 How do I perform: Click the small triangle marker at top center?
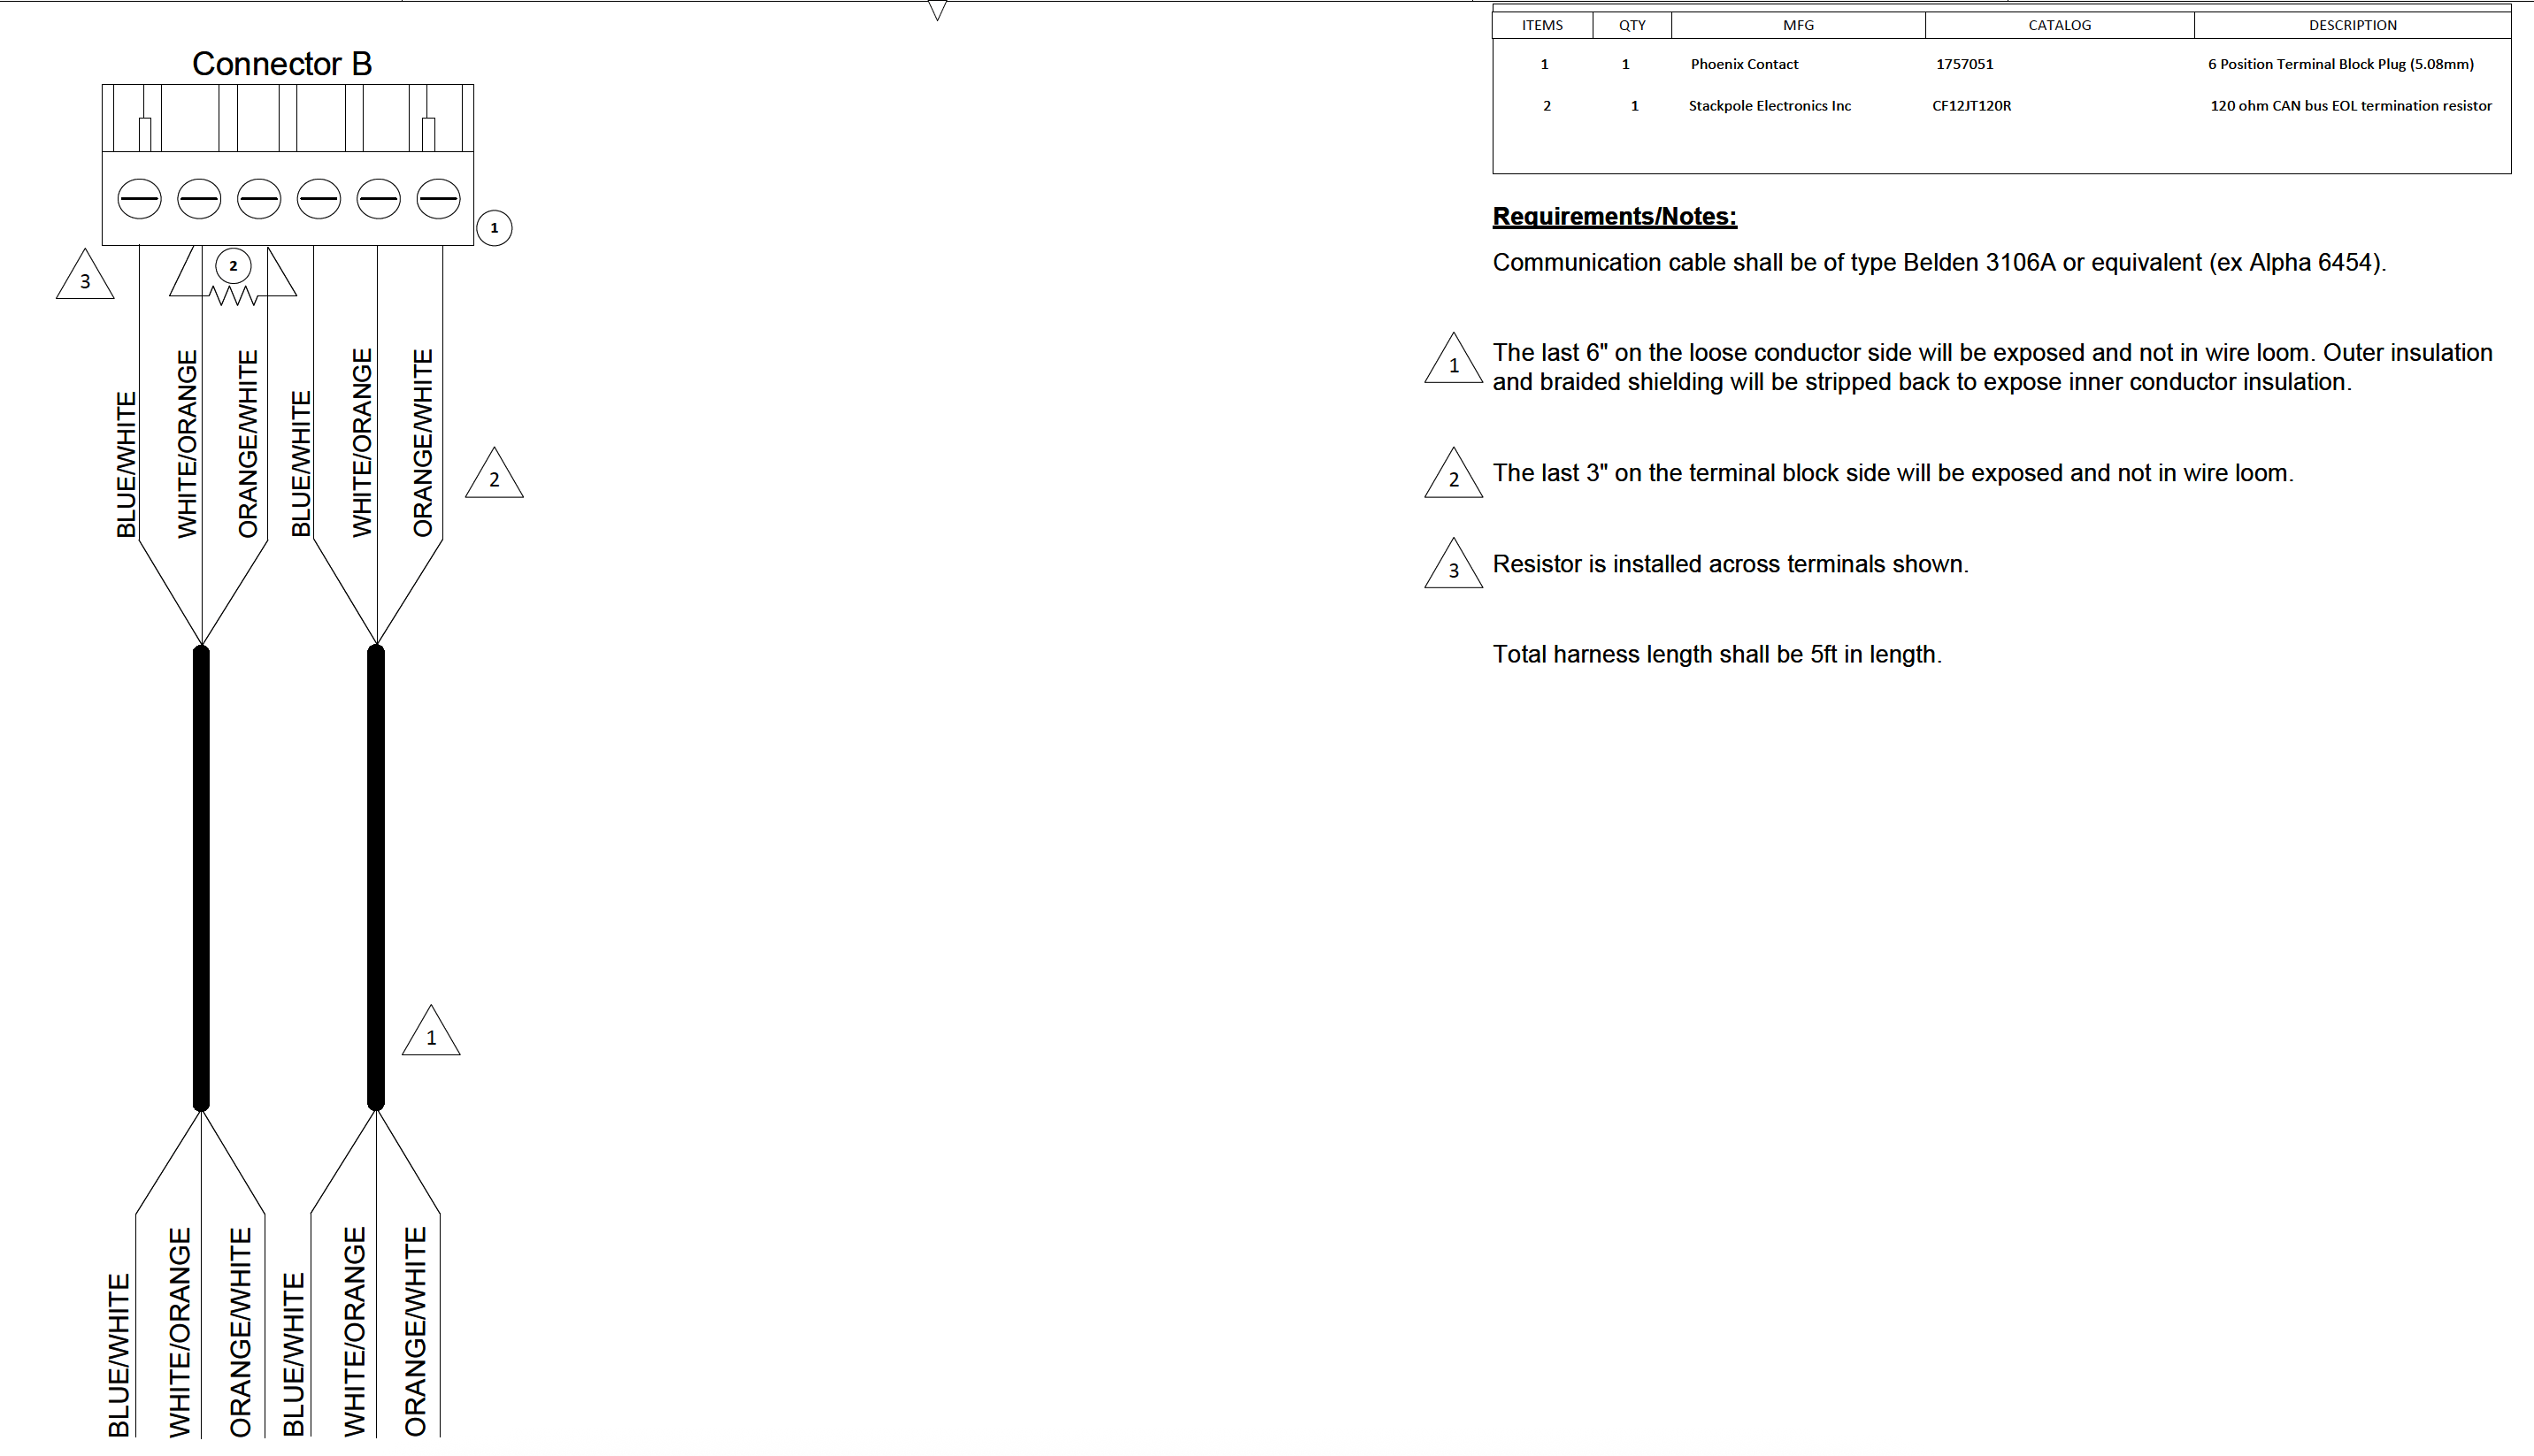click(937, 10)
